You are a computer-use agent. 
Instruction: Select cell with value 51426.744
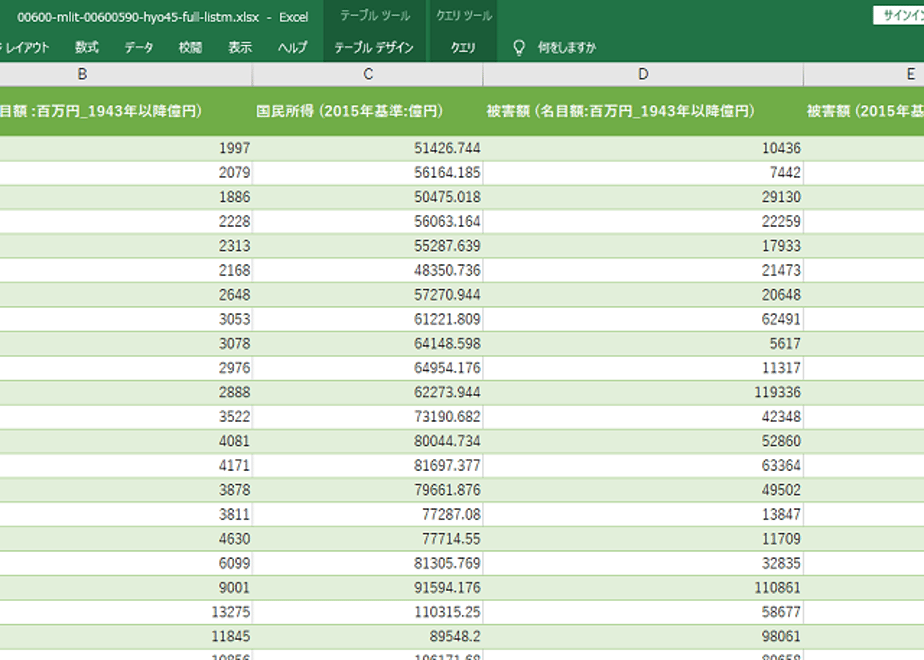(x=368, y=148)
